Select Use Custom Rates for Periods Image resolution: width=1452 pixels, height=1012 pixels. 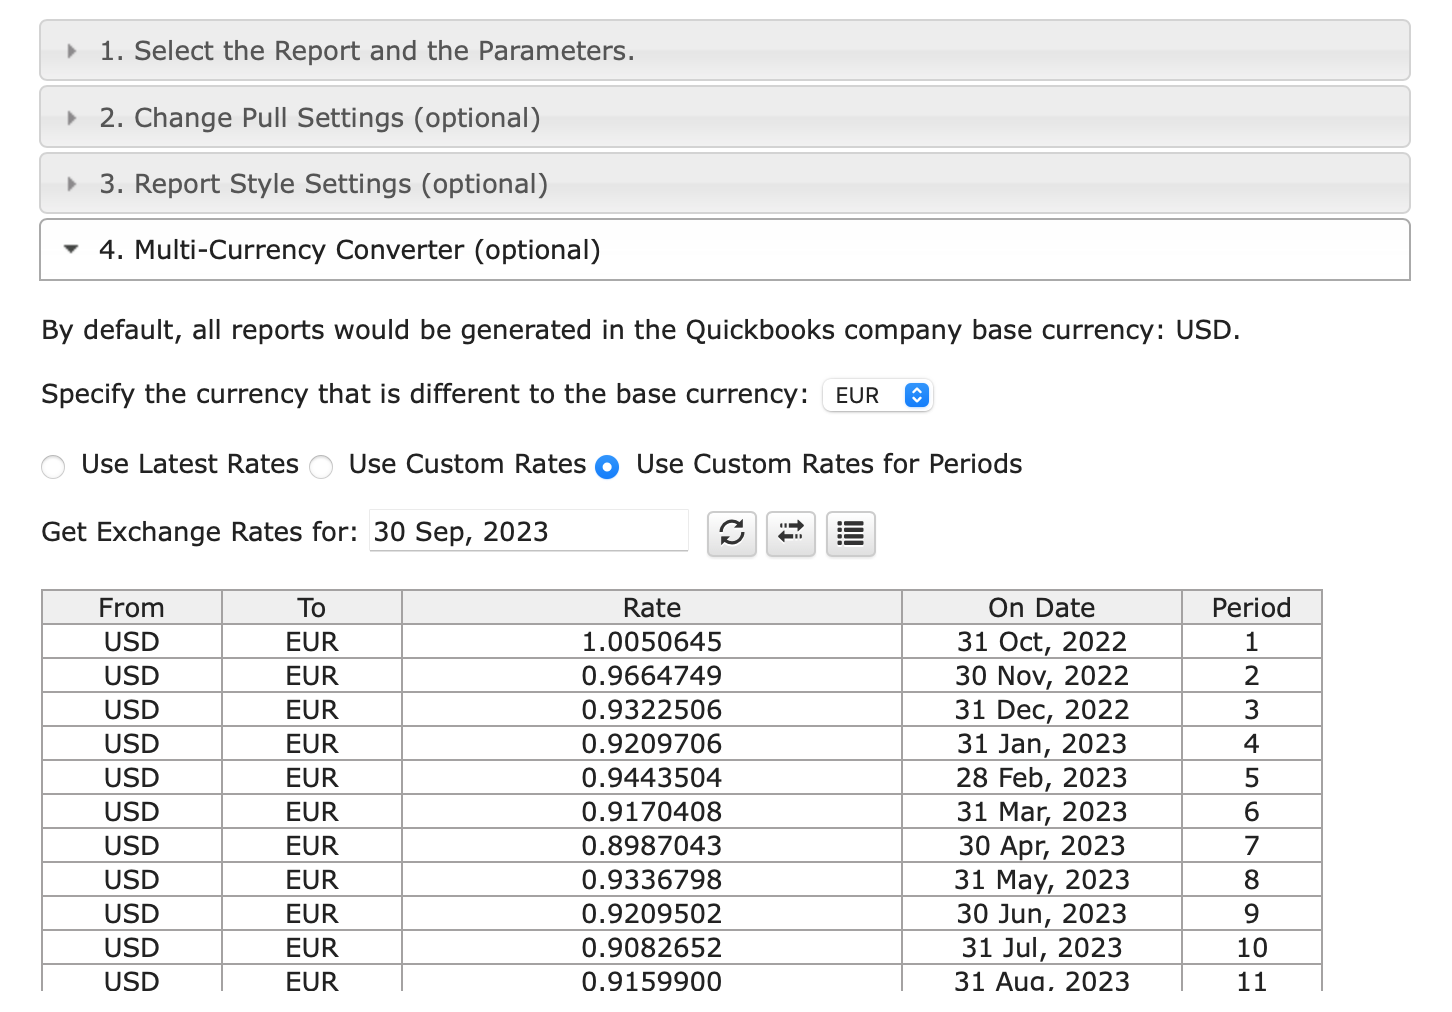click(607, 467)
